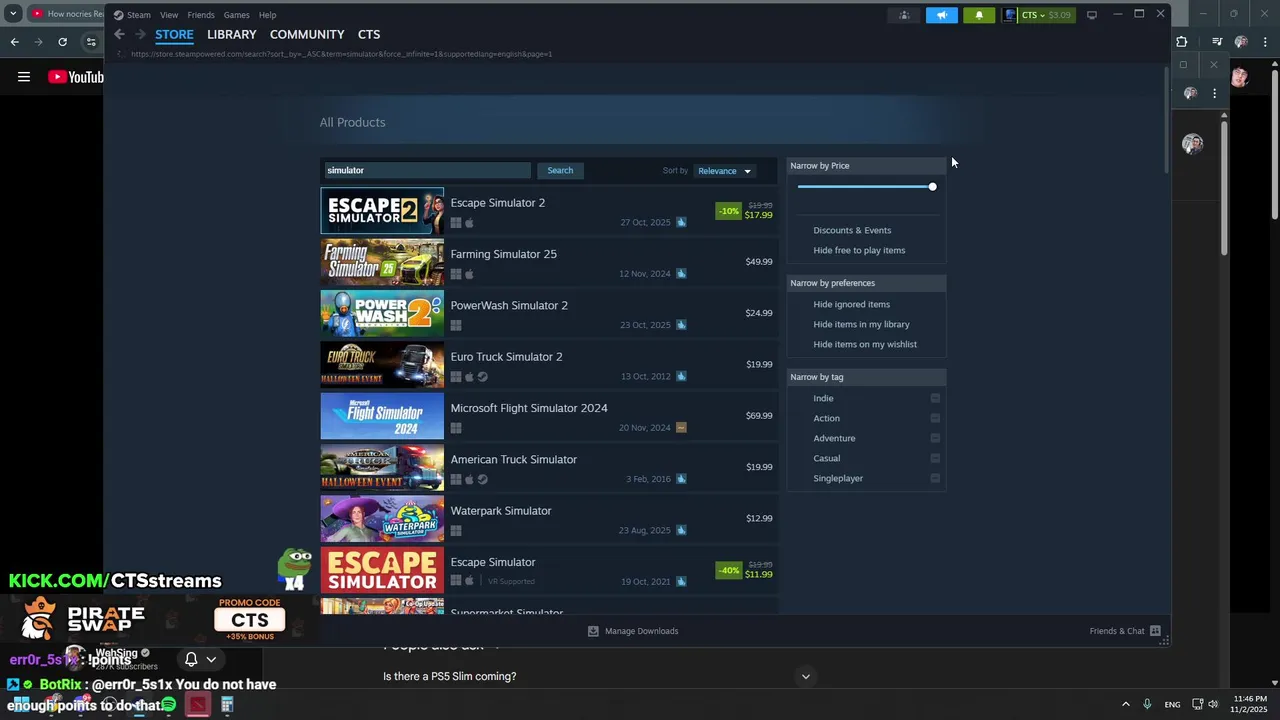This screenshot has height=720, width=1280.
Task: Toggle Discounts & Events filter
Action: (x=852, y=230)
